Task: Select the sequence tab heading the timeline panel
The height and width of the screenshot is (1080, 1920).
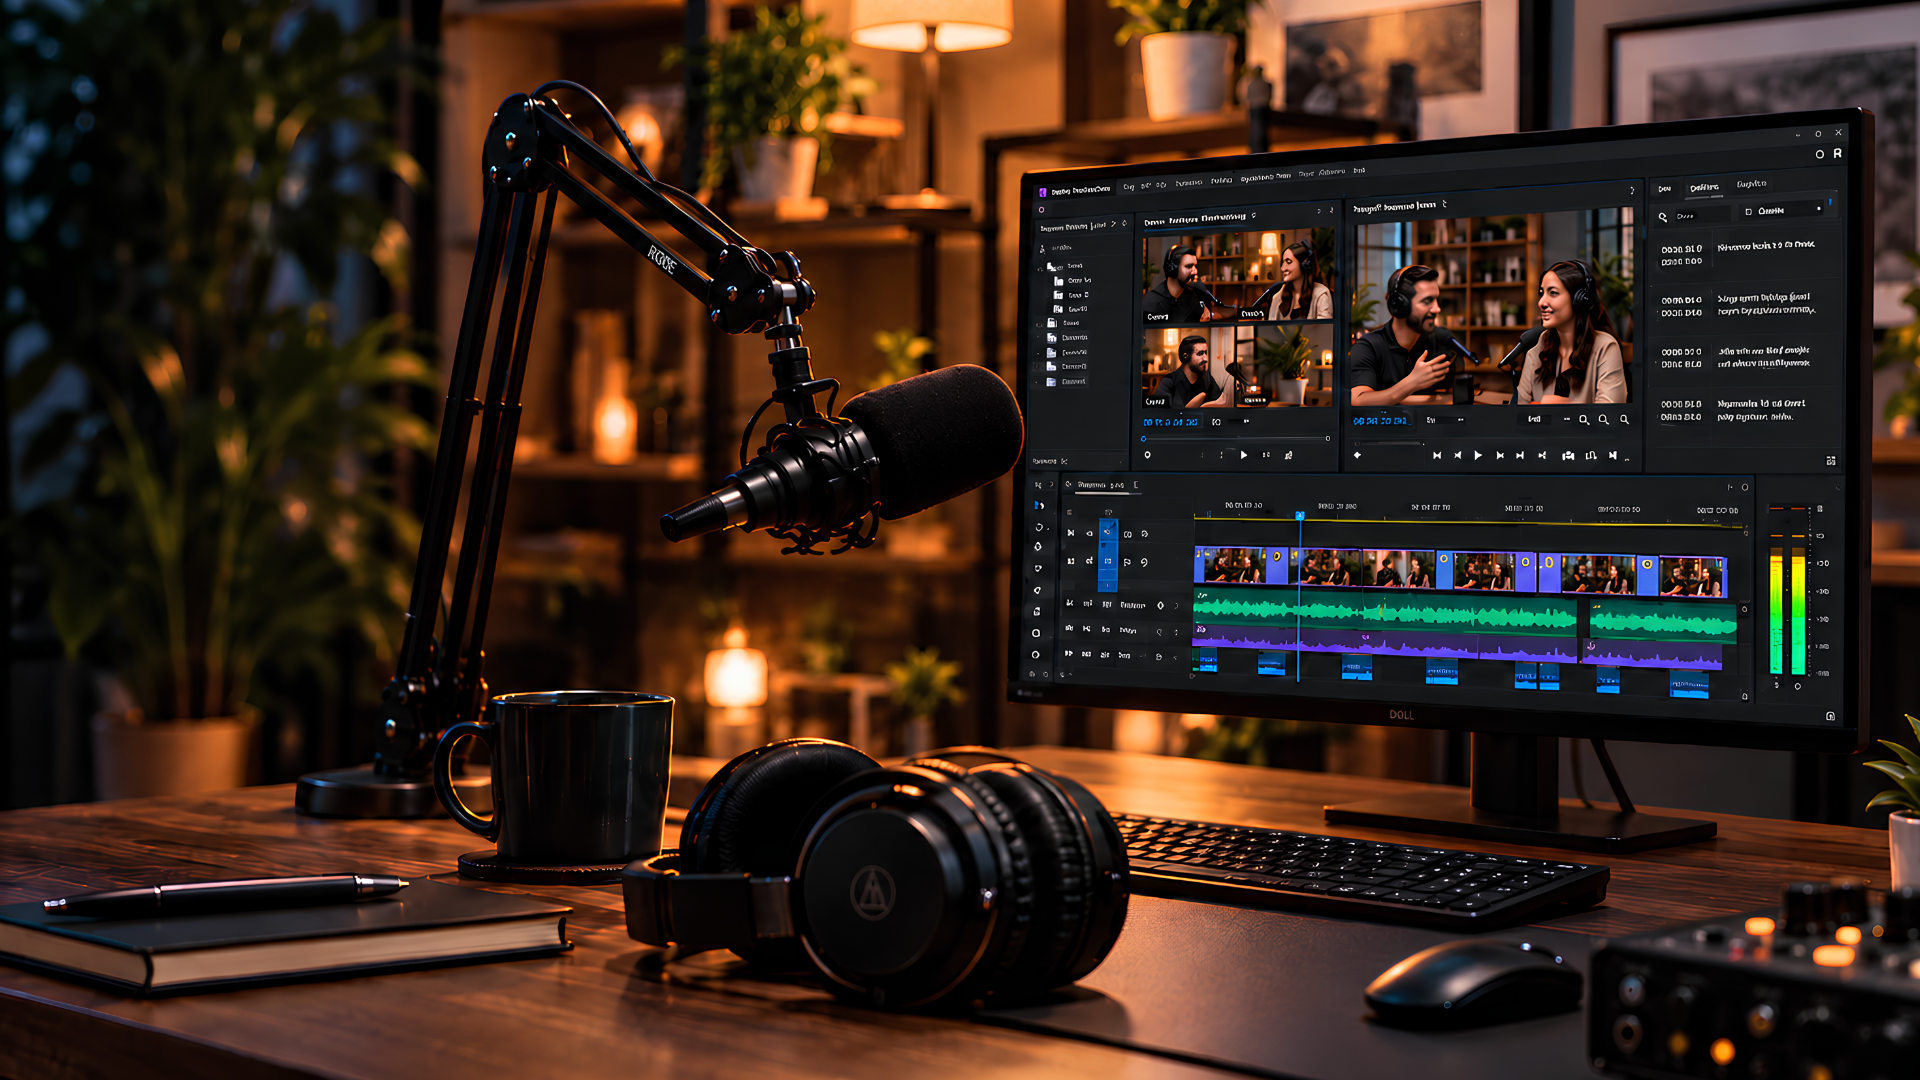Action: click(1101, 485)
